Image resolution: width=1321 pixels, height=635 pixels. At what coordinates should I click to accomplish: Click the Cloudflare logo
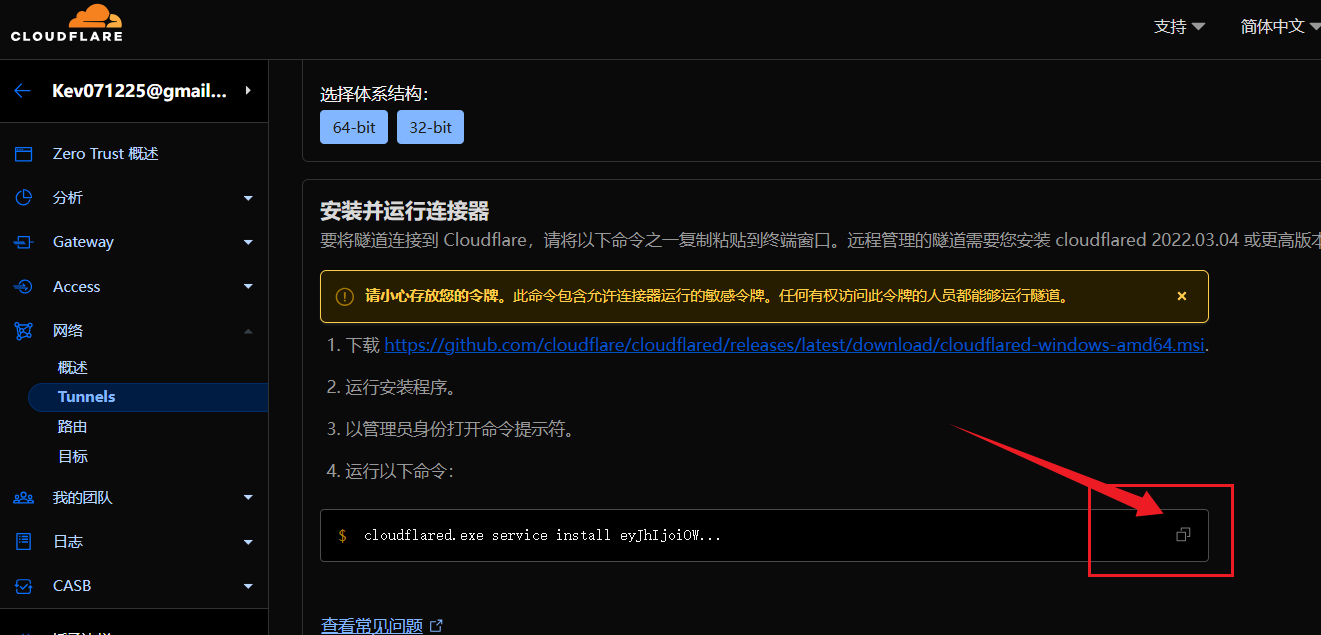pos(67,24)
